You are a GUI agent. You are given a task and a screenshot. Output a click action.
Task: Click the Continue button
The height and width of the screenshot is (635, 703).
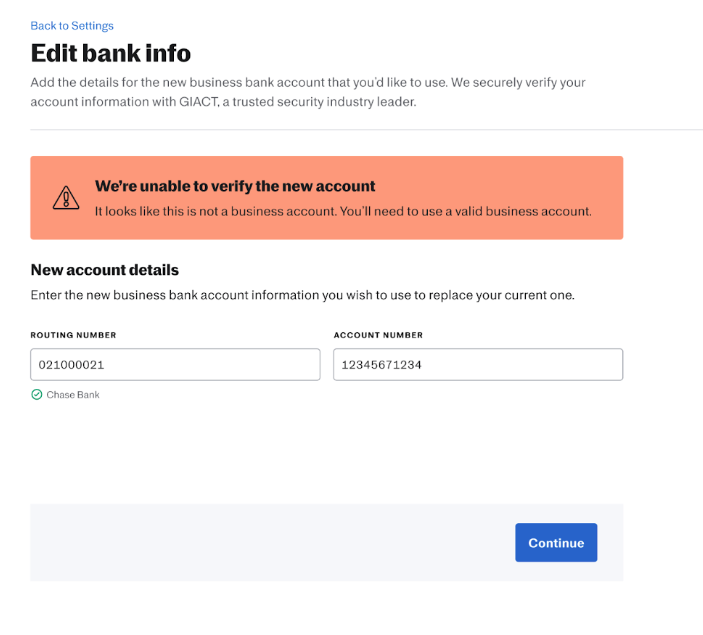[x=556, y=542]
